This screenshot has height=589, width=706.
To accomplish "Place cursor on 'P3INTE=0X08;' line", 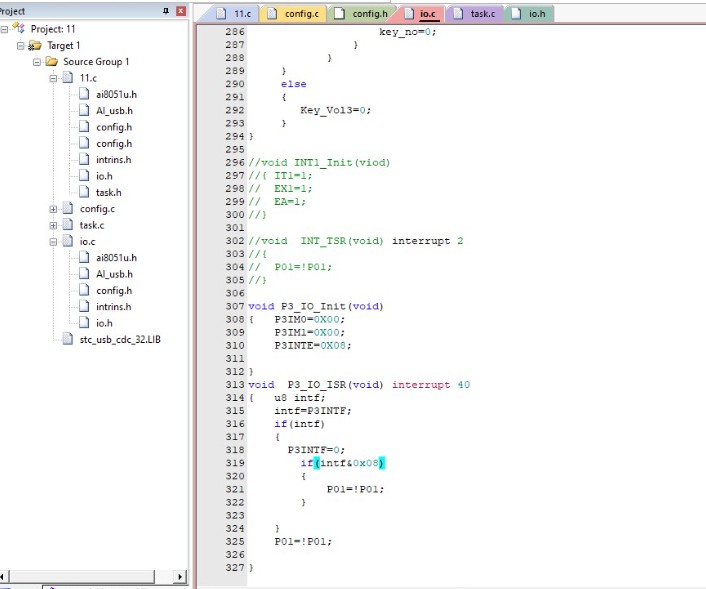I will (313, 345).
